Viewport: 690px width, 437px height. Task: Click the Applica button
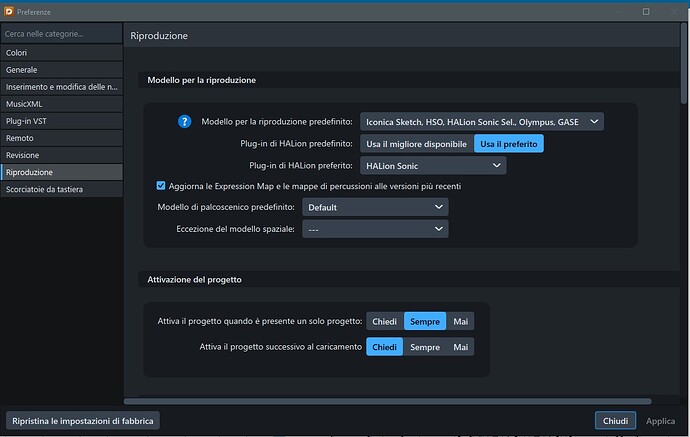660,421
